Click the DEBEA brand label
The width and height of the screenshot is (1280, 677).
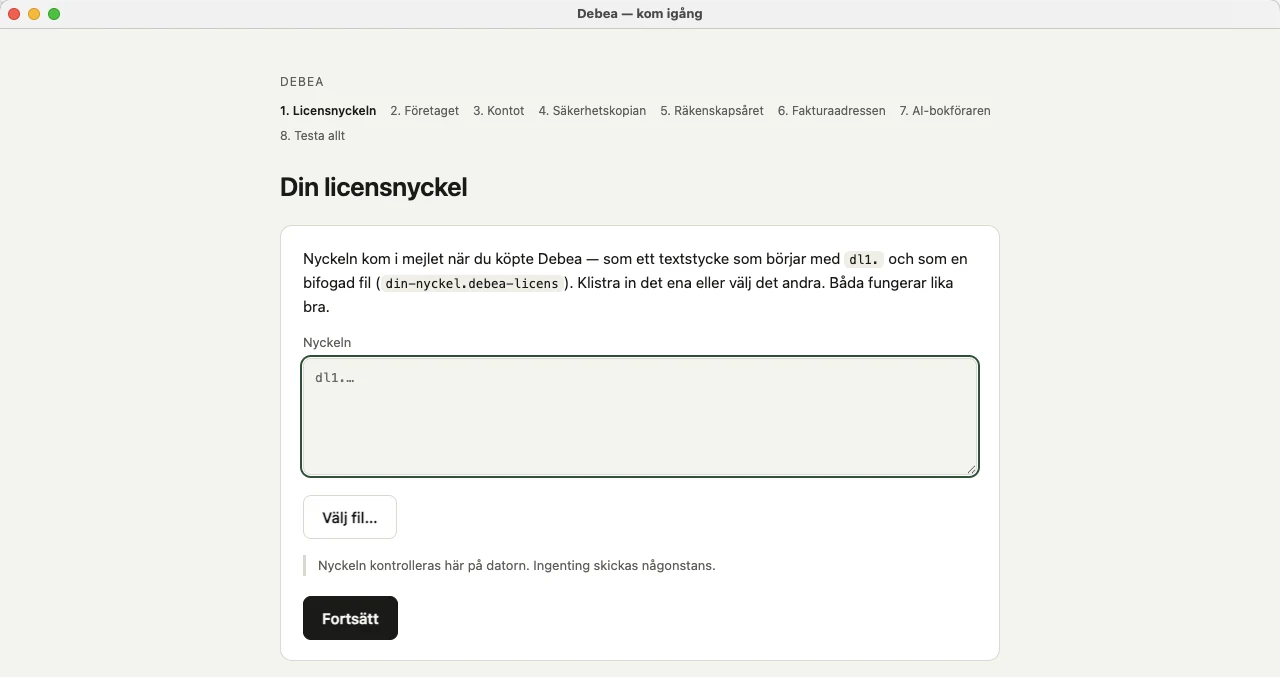tap(302, 82)
